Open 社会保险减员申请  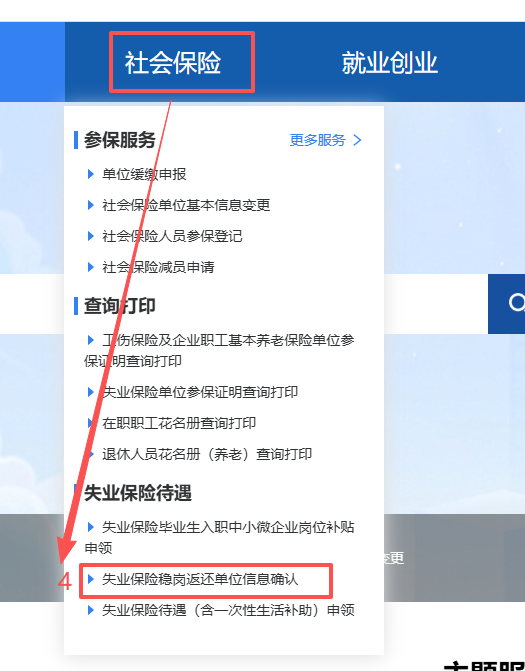point(158,267)
